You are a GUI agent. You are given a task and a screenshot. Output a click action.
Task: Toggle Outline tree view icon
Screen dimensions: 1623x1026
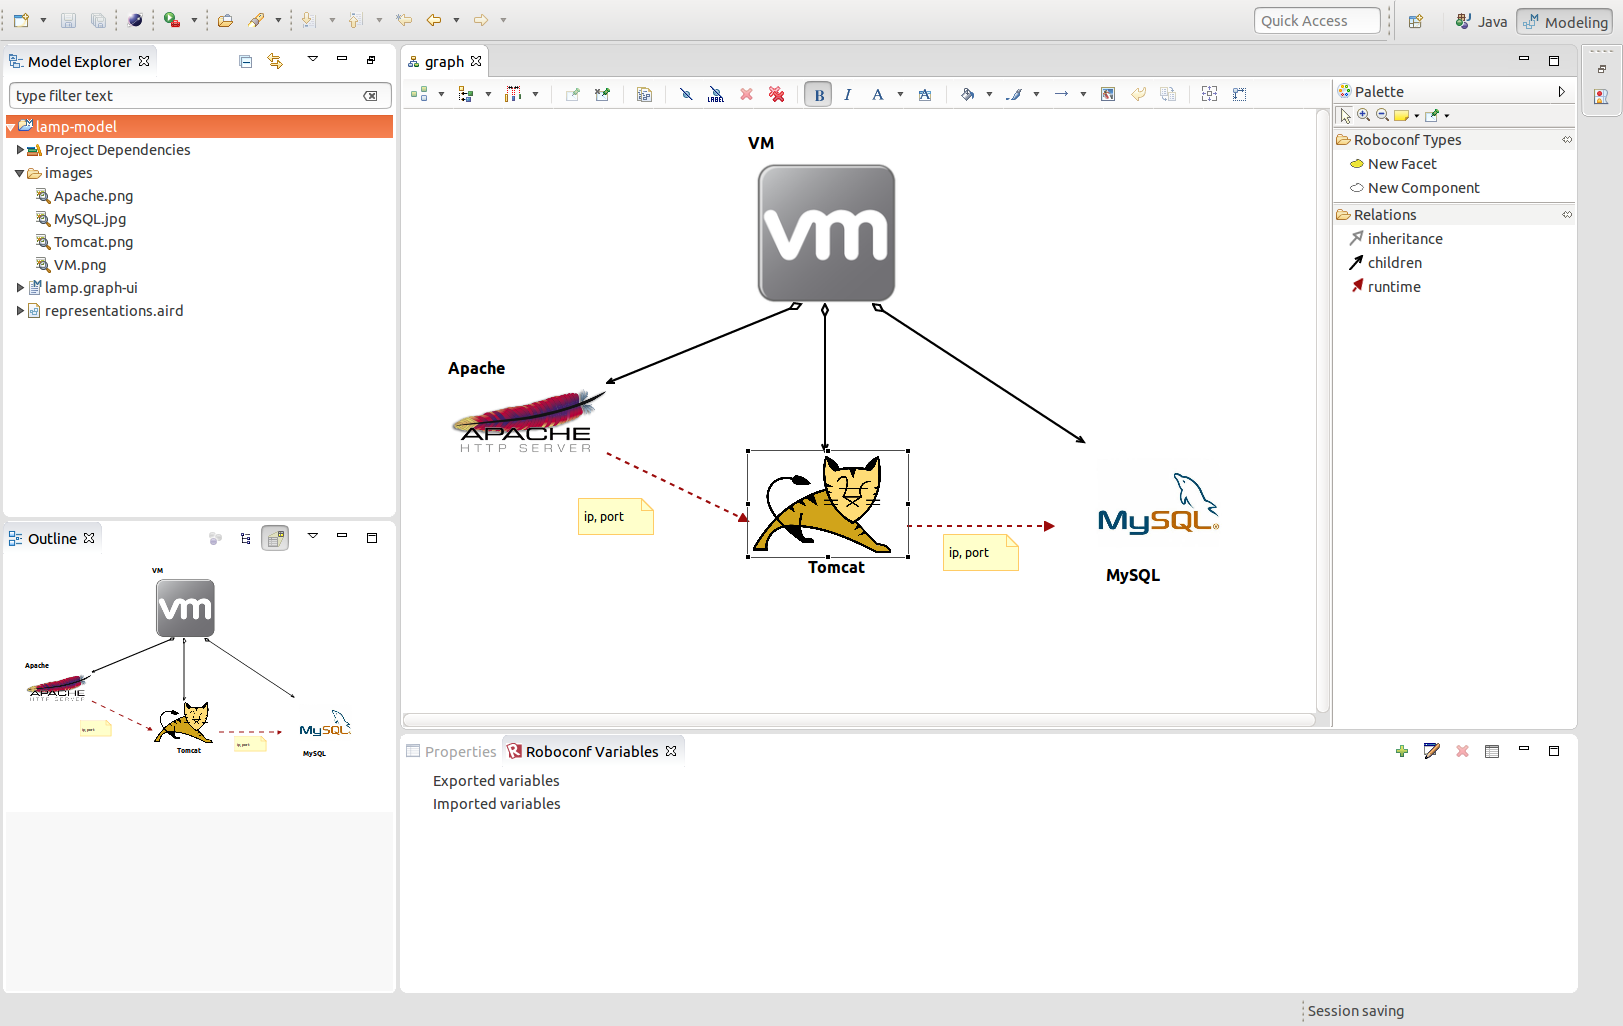[x=246, y=538]
